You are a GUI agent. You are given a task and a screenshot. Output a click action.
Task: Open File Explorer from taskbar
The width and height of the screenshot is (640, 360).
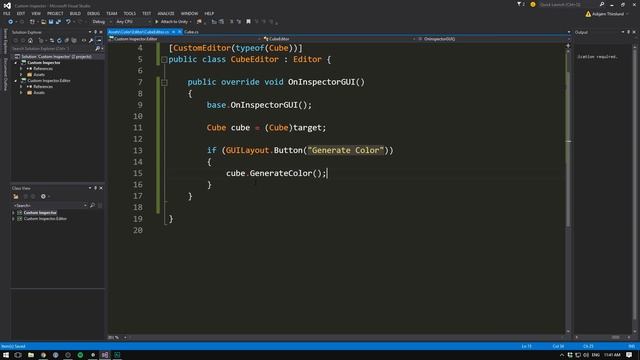[31, 355]
